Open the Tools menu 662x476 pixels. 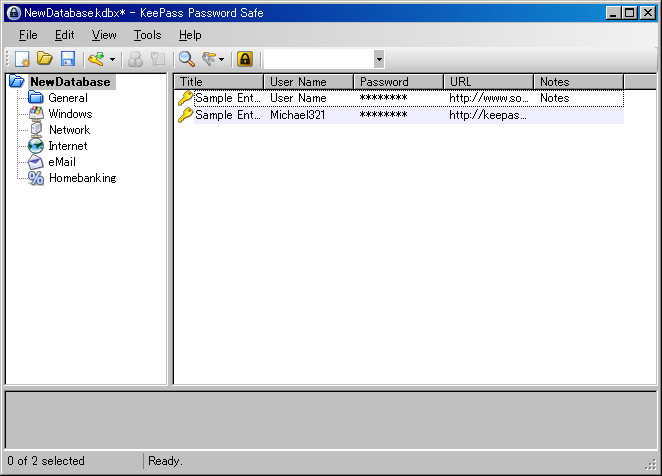(x=147, y=35)
